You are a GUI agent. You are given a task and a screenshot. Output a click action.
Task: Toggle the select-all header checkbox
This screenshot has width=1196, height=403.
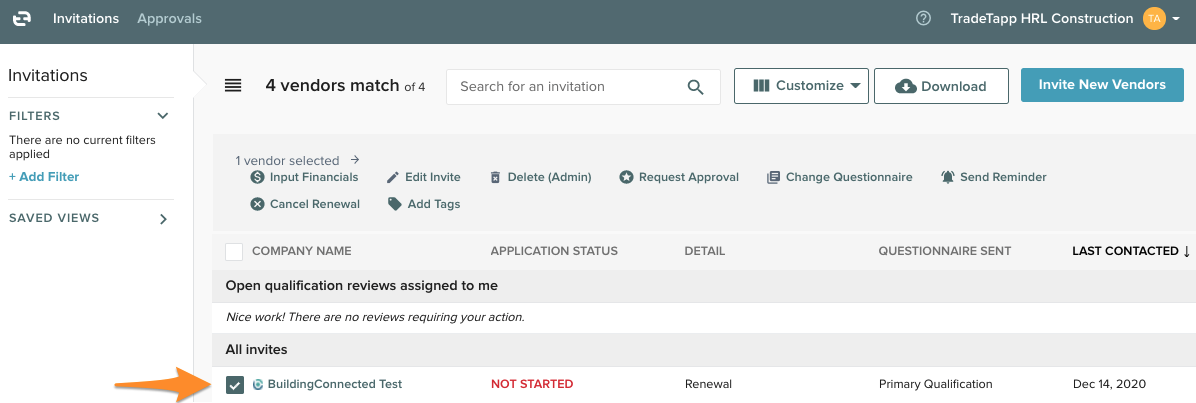pyautogui.click(x=234, y=251)
